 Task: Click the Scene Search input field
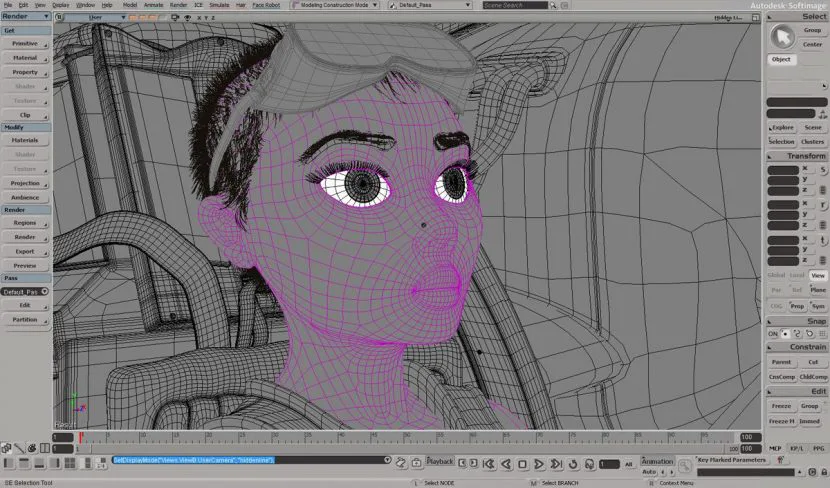click(515, 5)
